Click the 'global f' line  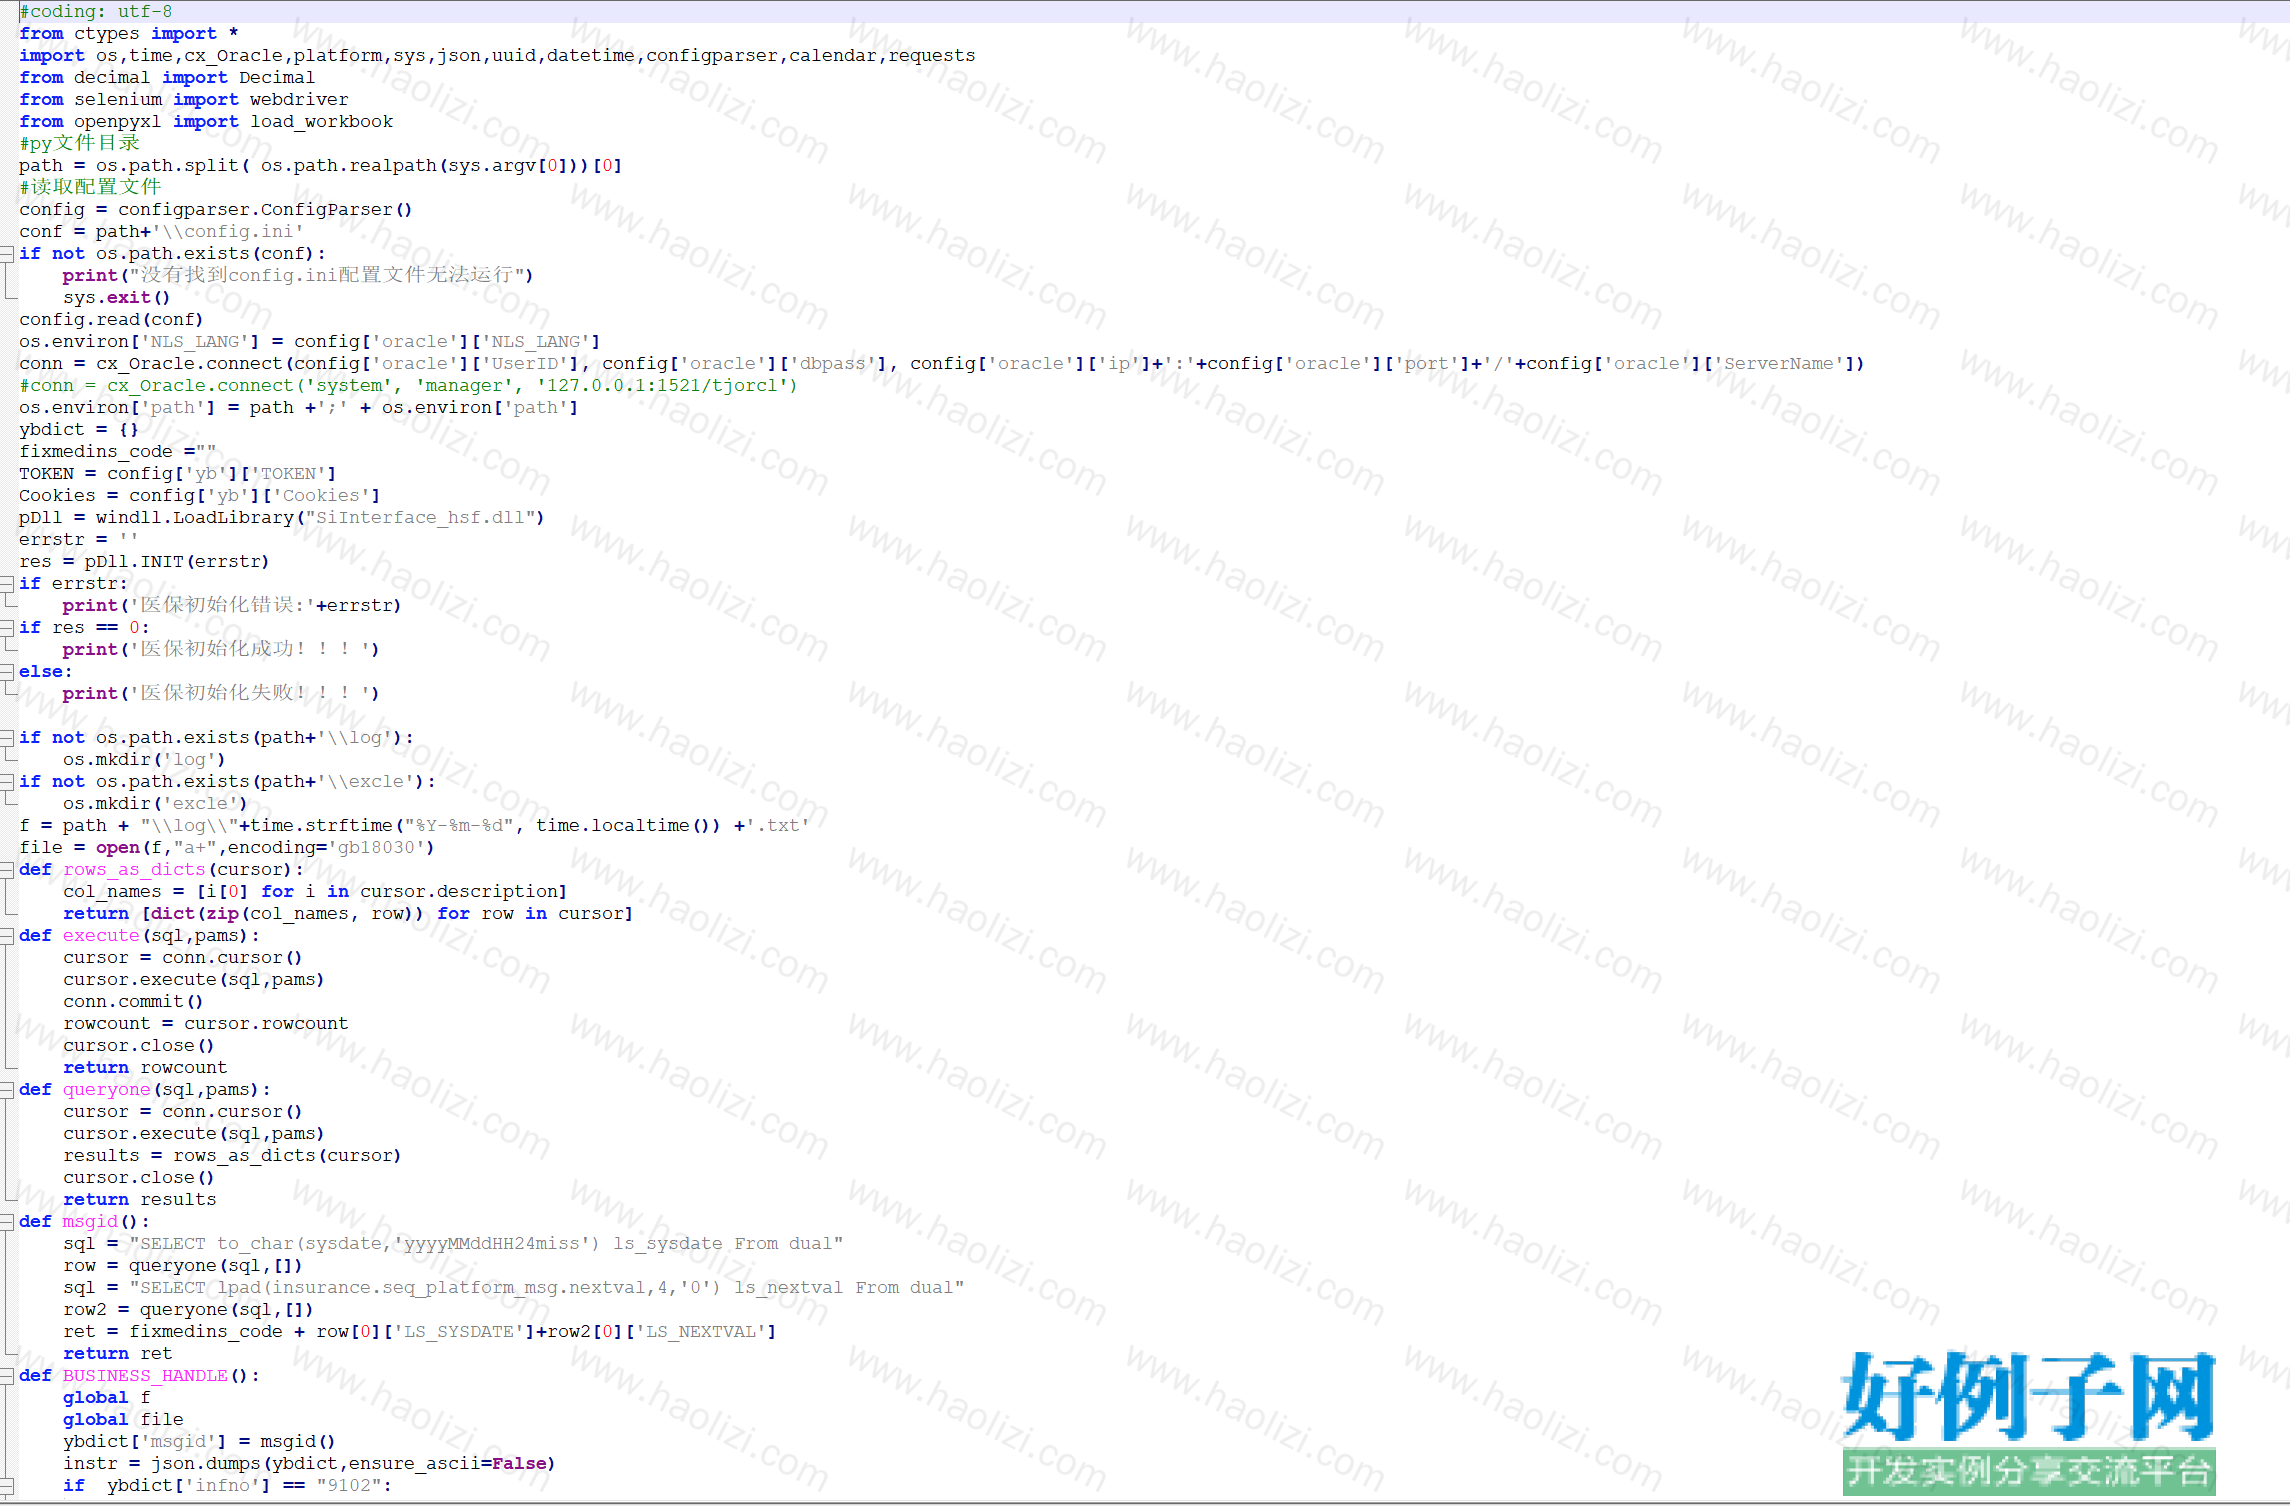(107, 1398)
